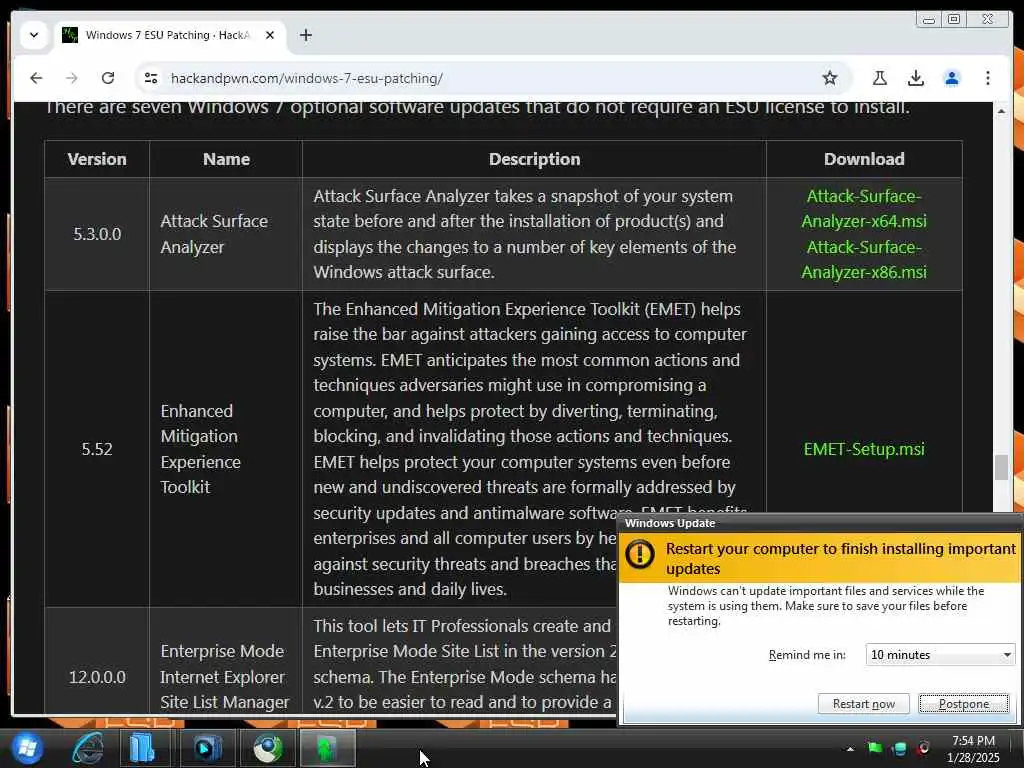Viewport: 1024px width, 768px height.
Task: Launch Internet Explorer from taskbar
Action: click(x=88, y=748)
